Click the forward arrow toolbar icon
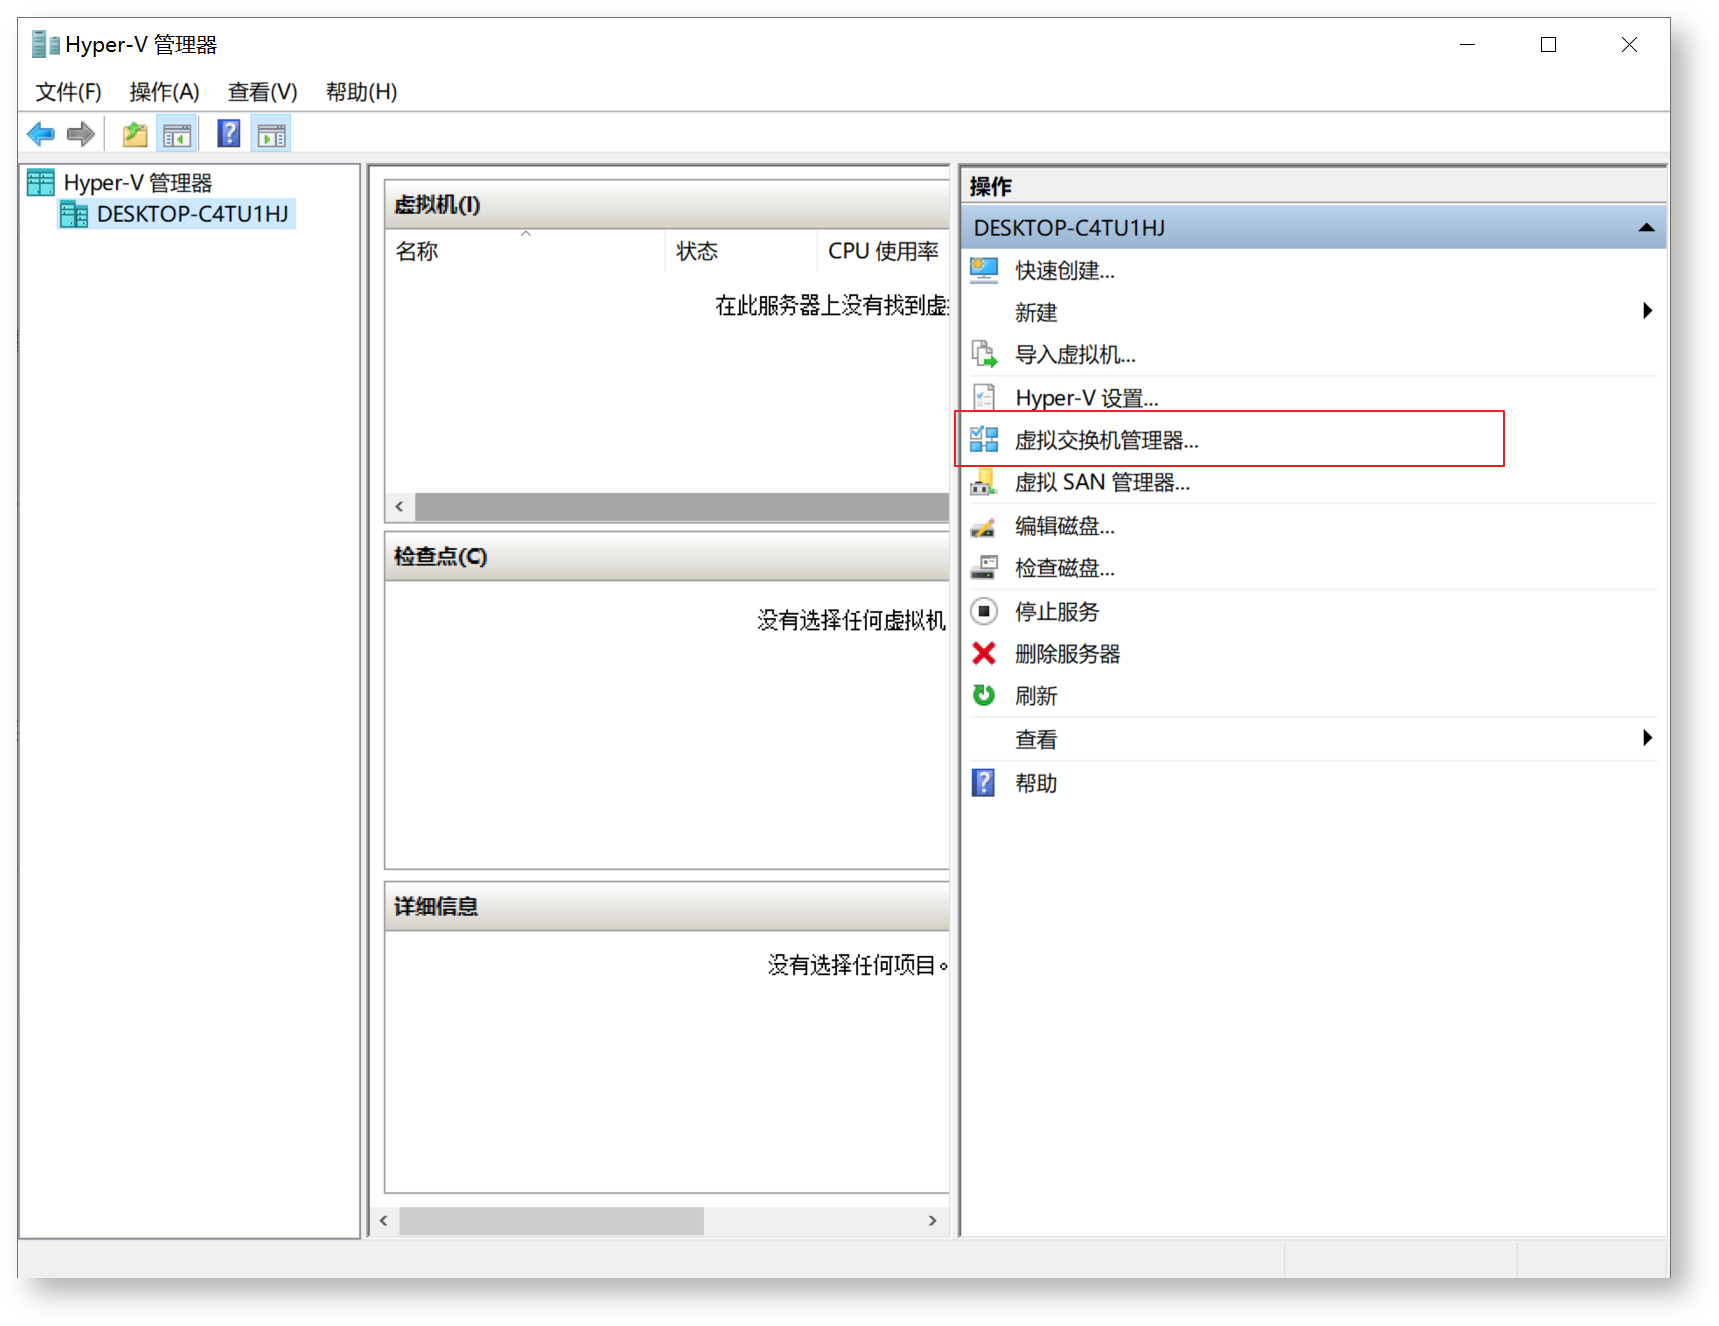The image size is (1719, 1326). tap(81, 134)
